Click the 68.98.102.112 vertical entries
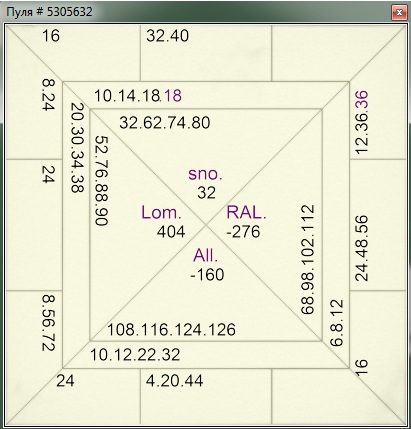The width and height of the screenshot is (411, 429). [x=308, y=260]
